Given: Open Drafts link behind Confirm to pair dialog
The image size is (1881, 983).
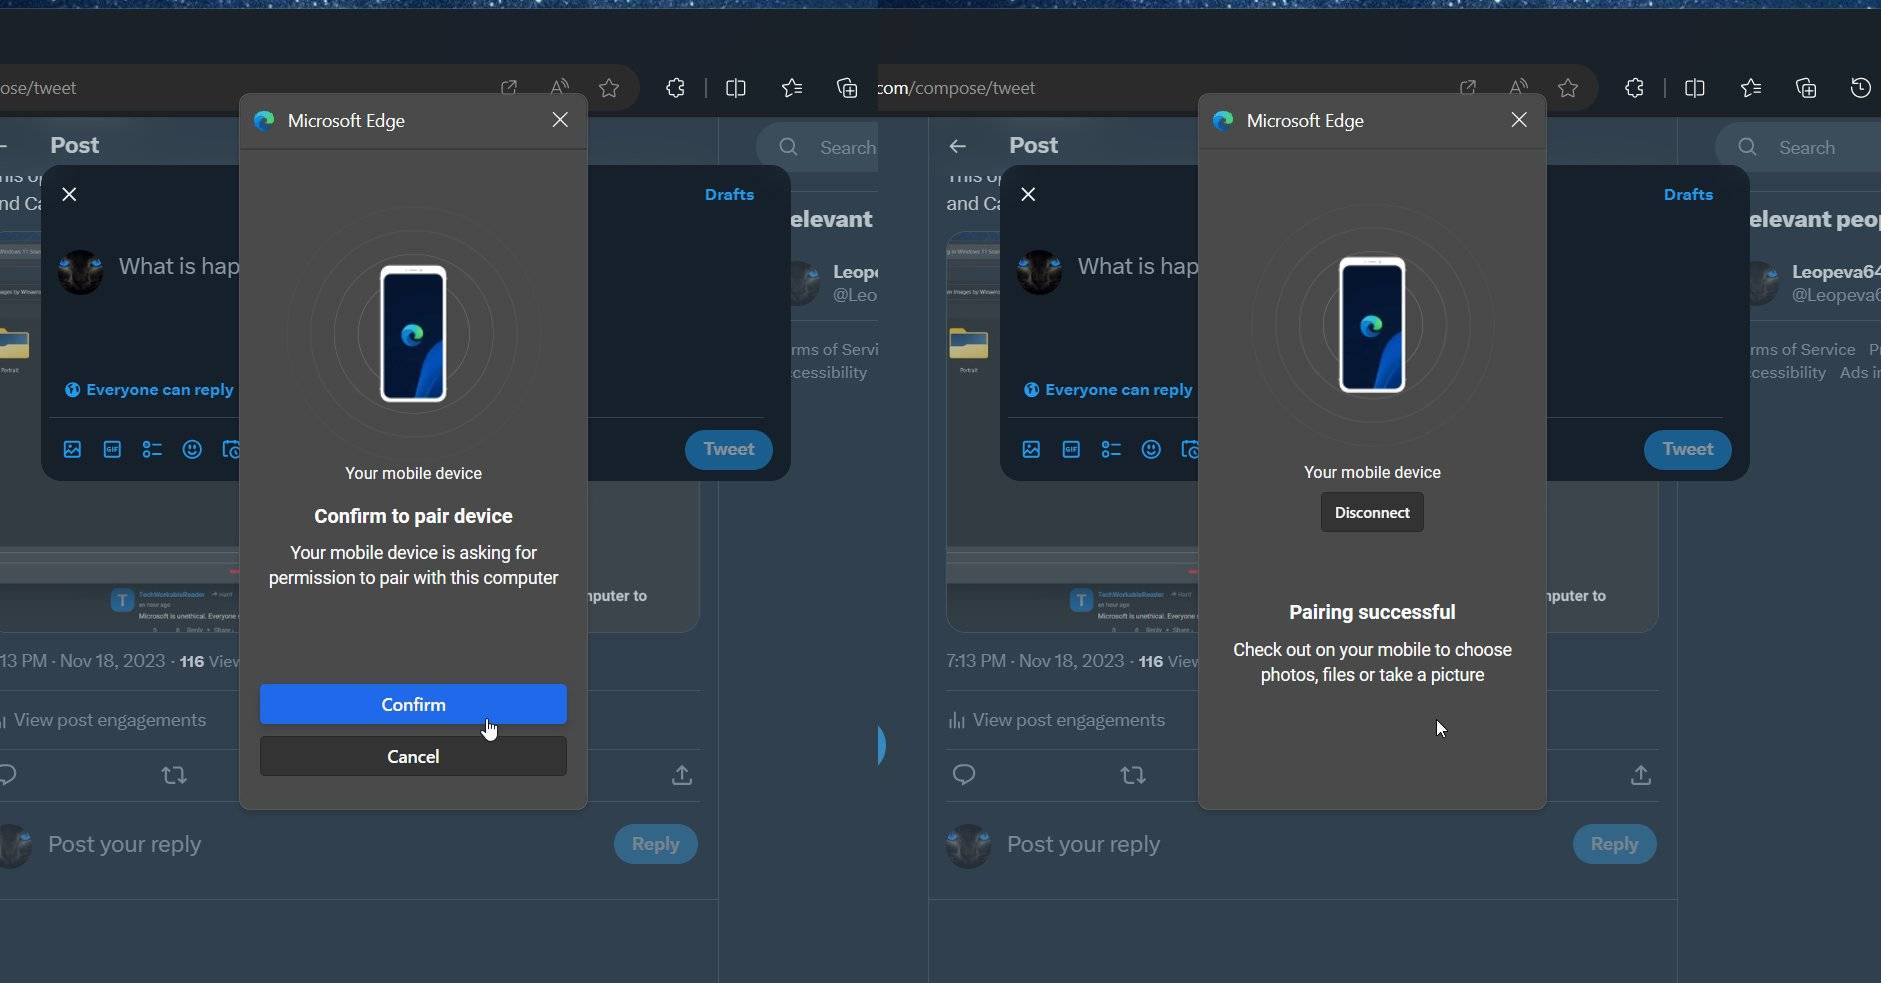Looking at the screenshot, I should coord(729,194).
